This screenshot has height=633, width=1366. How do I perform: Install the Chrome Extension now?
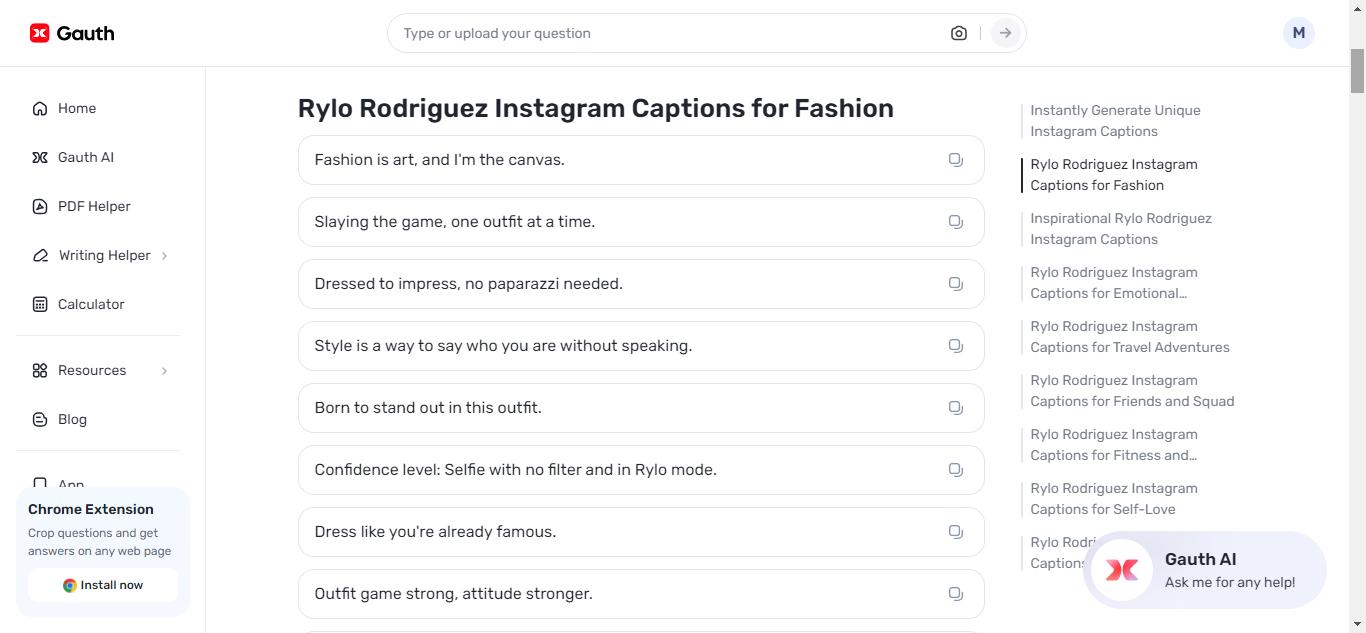coord(103,585)
